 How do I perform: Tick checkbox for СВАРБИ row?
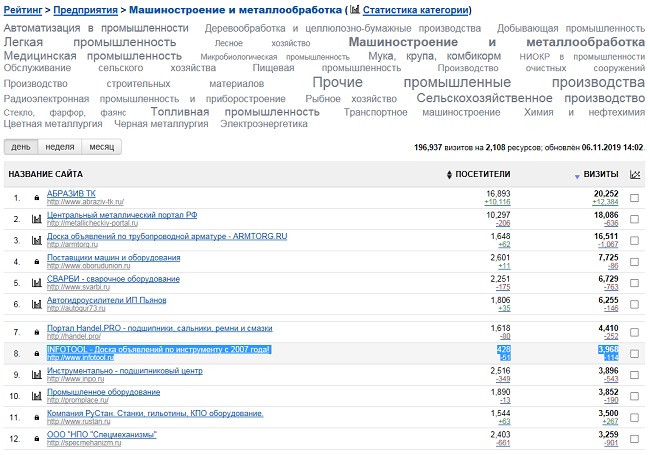[634, 283]
